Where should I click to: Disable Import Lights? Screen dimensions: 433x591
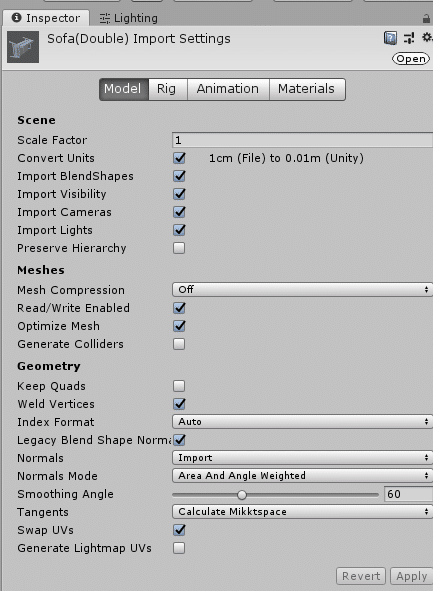point(179,230)
